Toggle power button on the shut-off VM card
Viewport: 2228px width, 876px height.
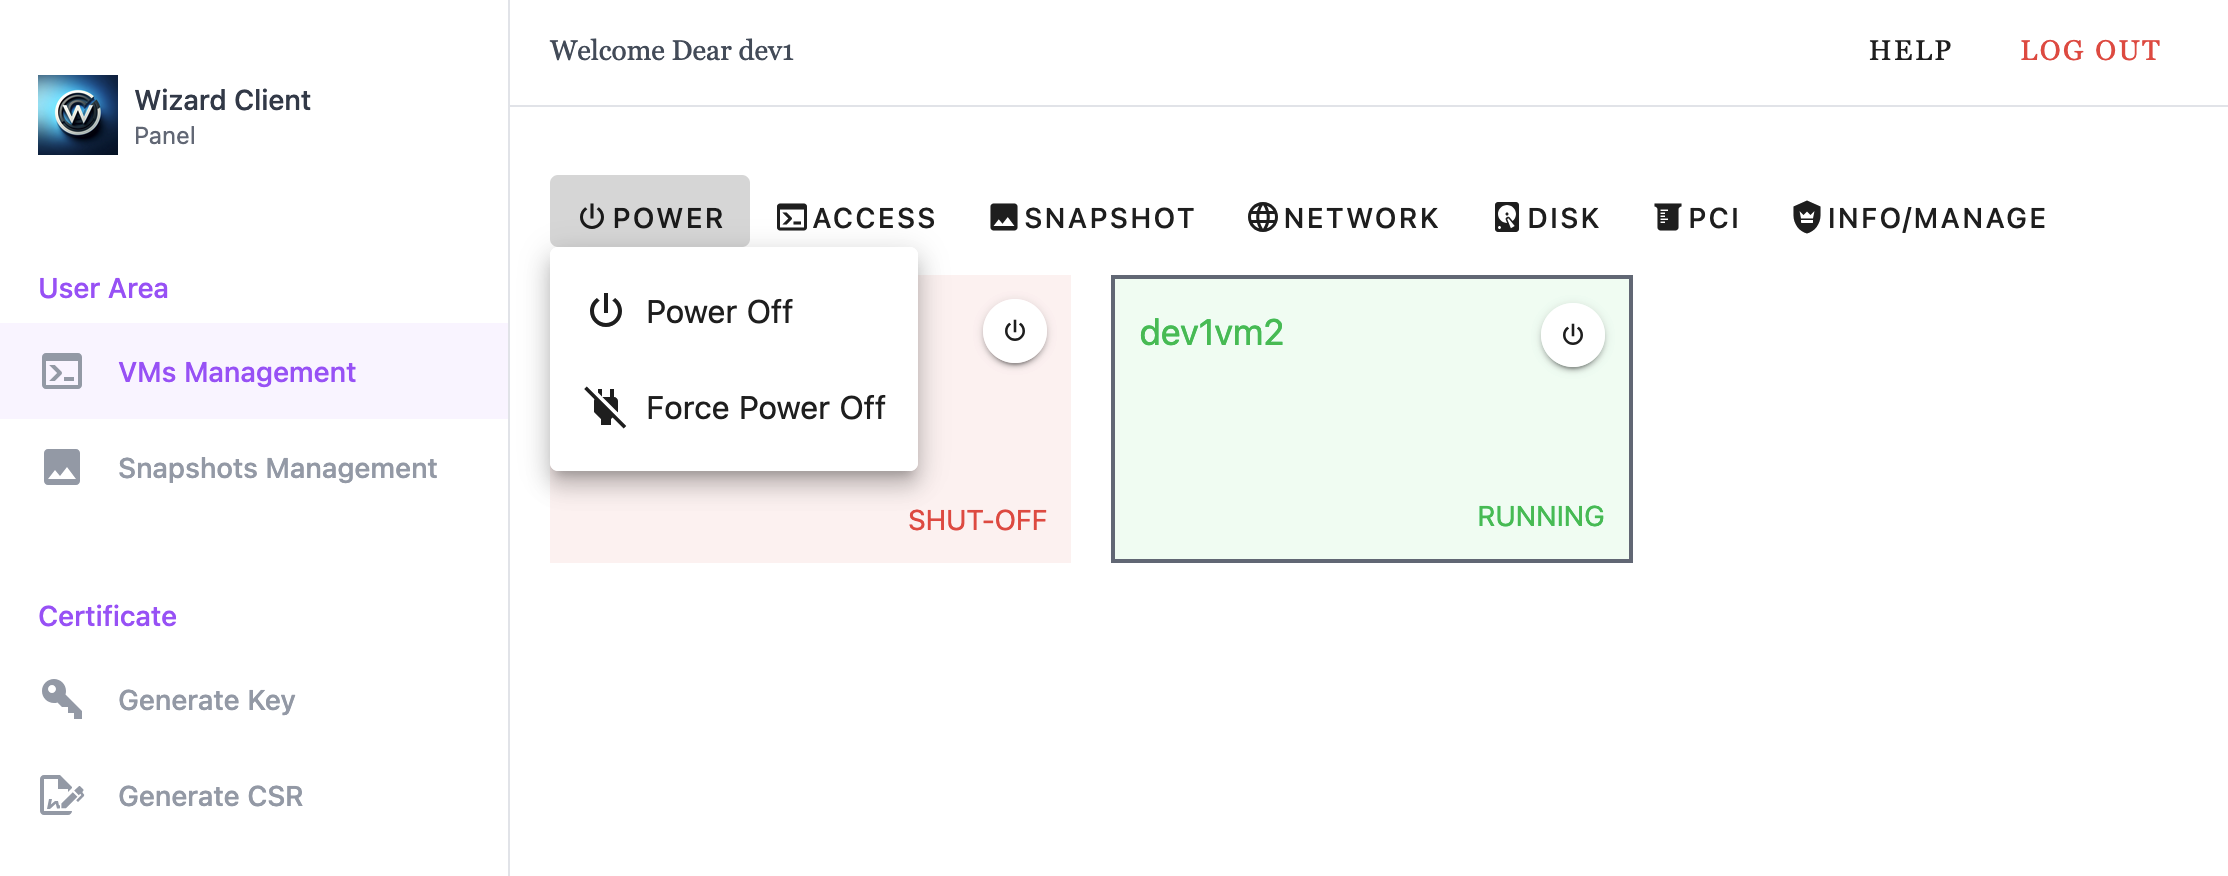[x=1014, y=331]
